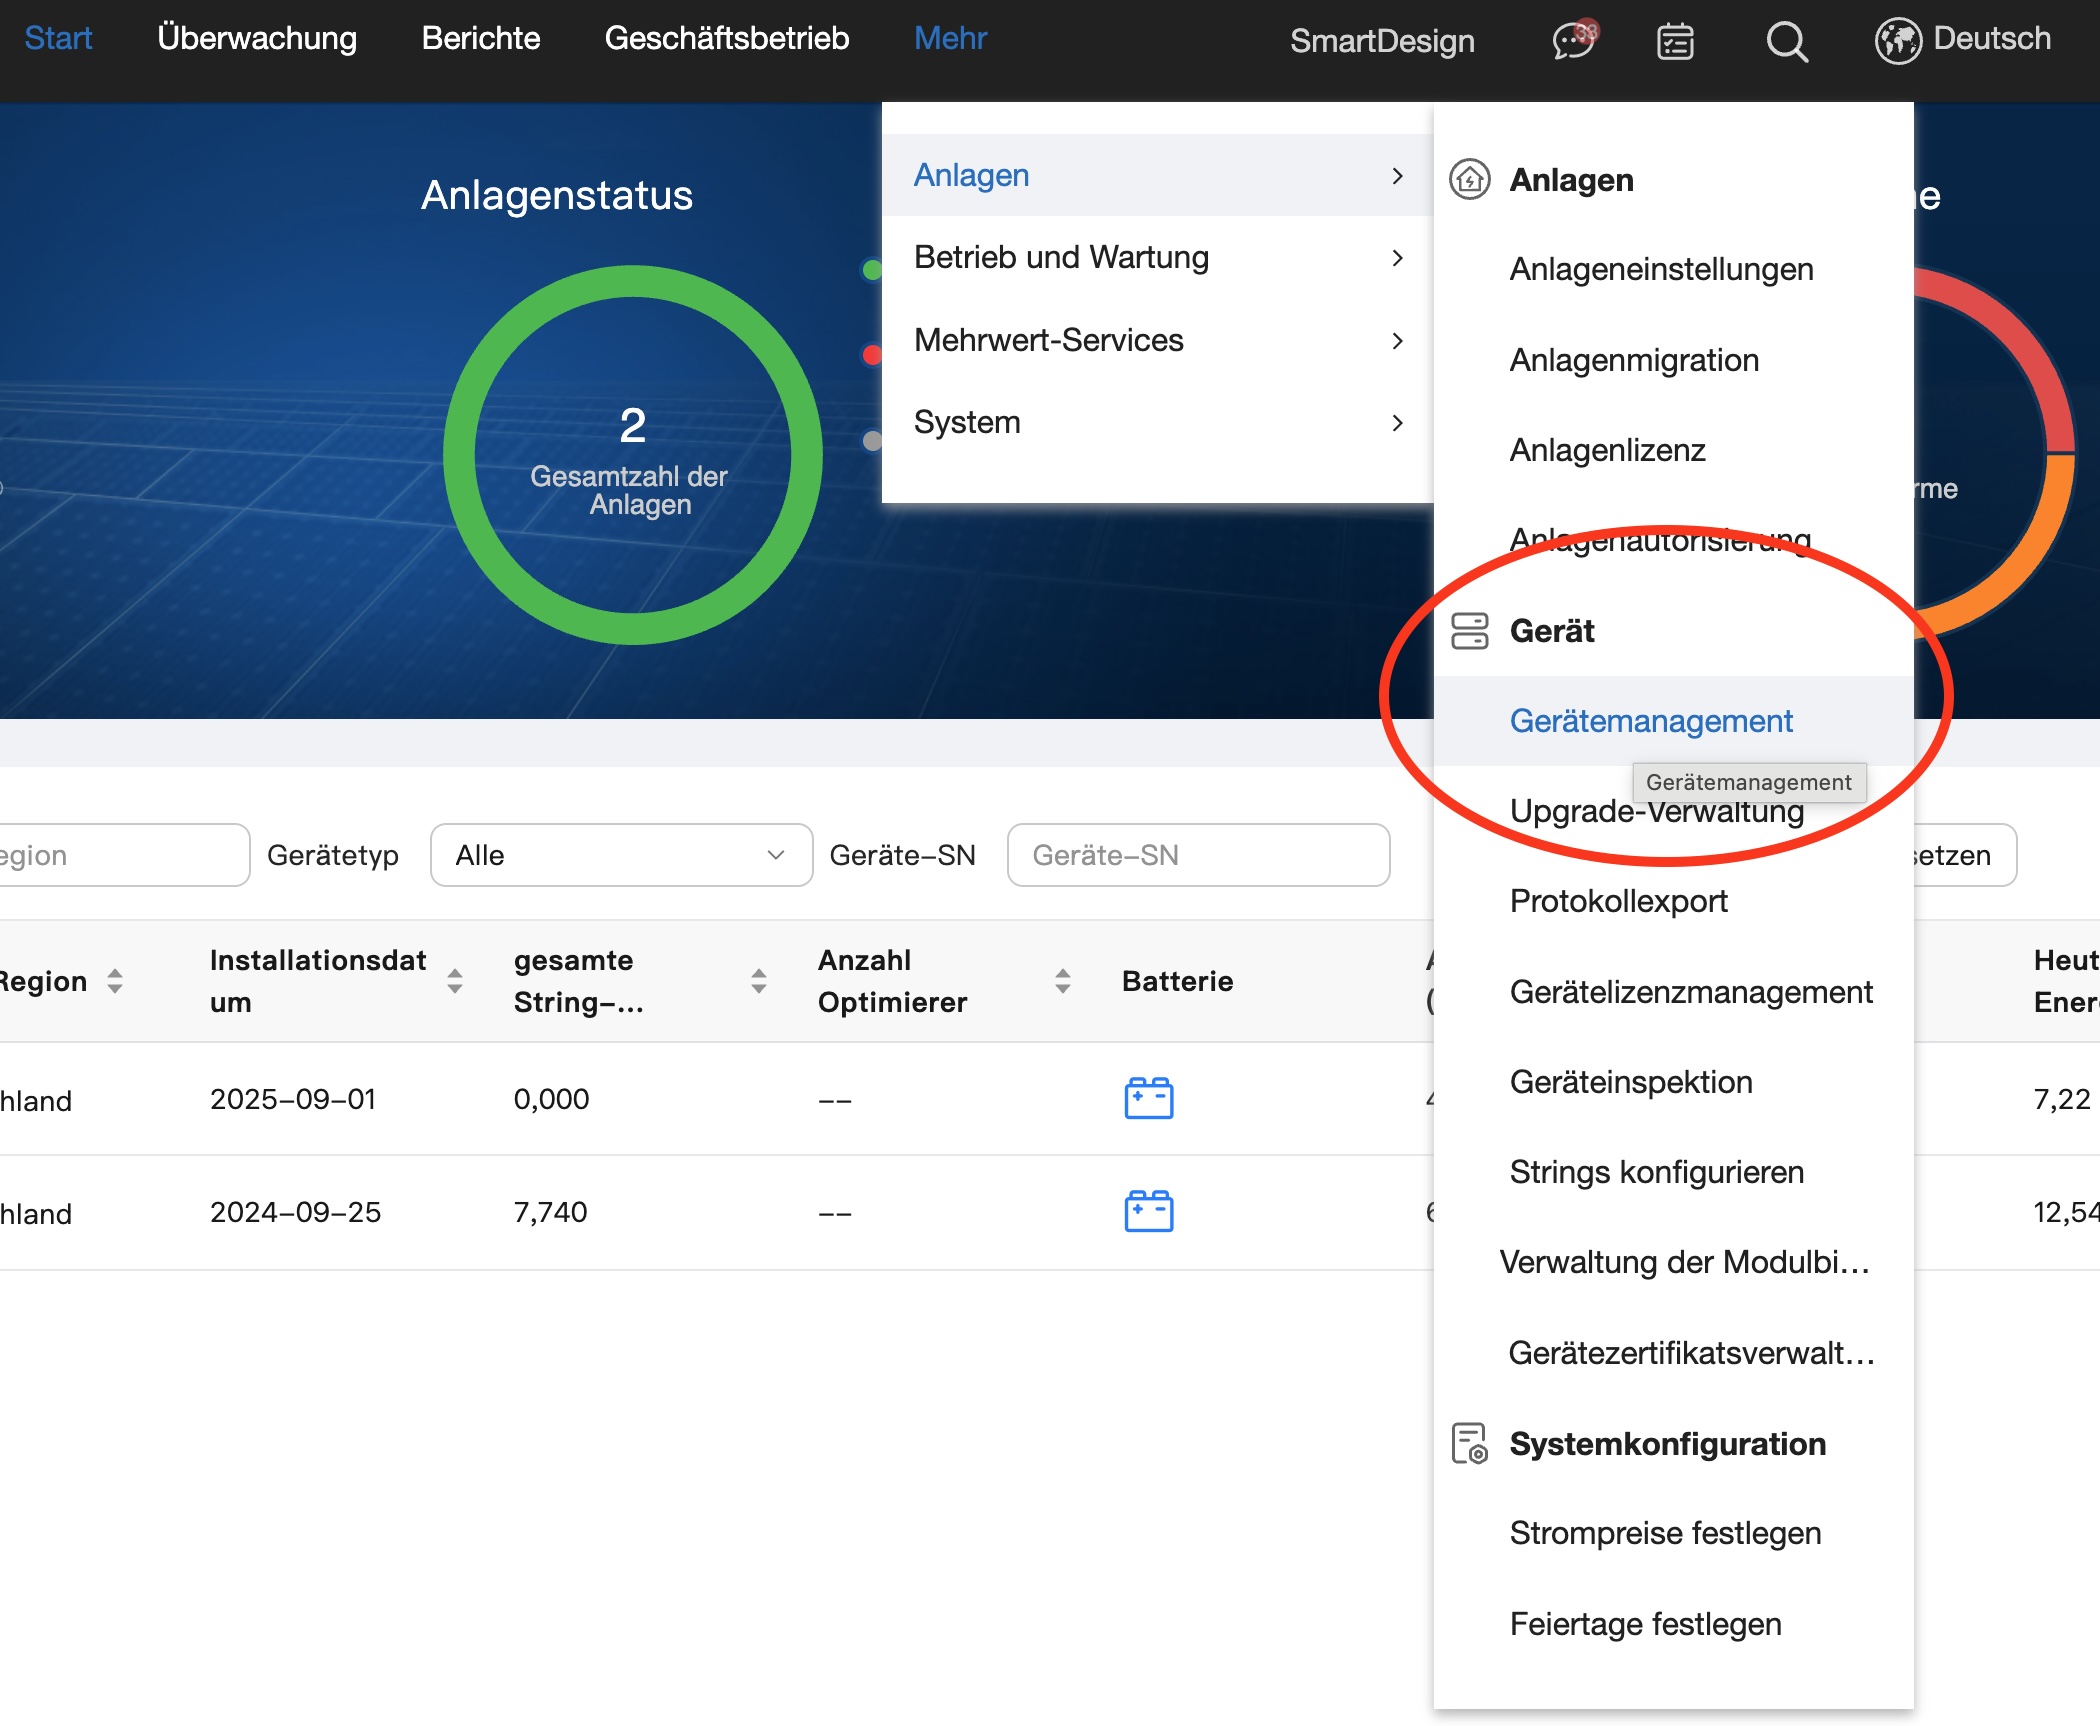Open Gerätemanagement
Screen dimensions: 2100x1726
[1673, 721]
